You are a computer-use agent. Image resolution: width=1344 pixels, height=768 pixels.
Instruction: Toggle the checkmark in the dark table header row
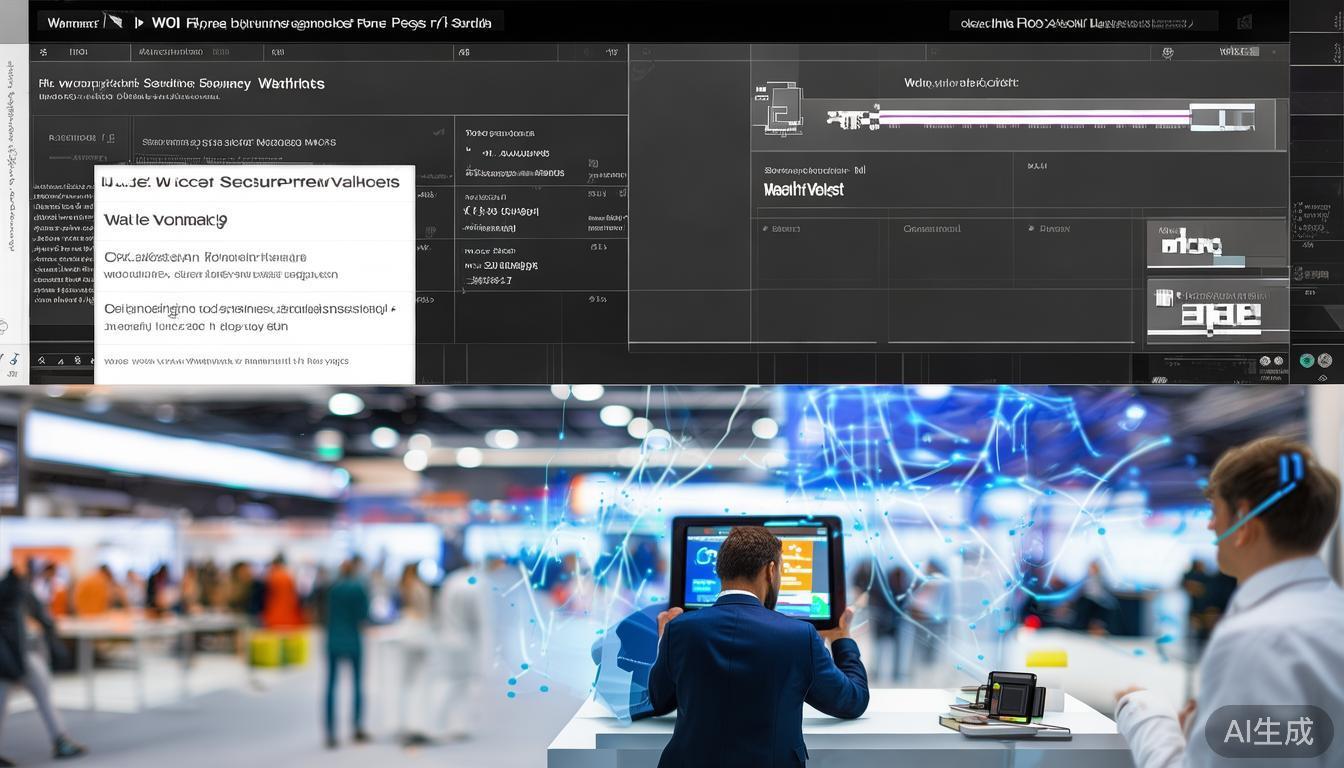click(x=437, y=133)
